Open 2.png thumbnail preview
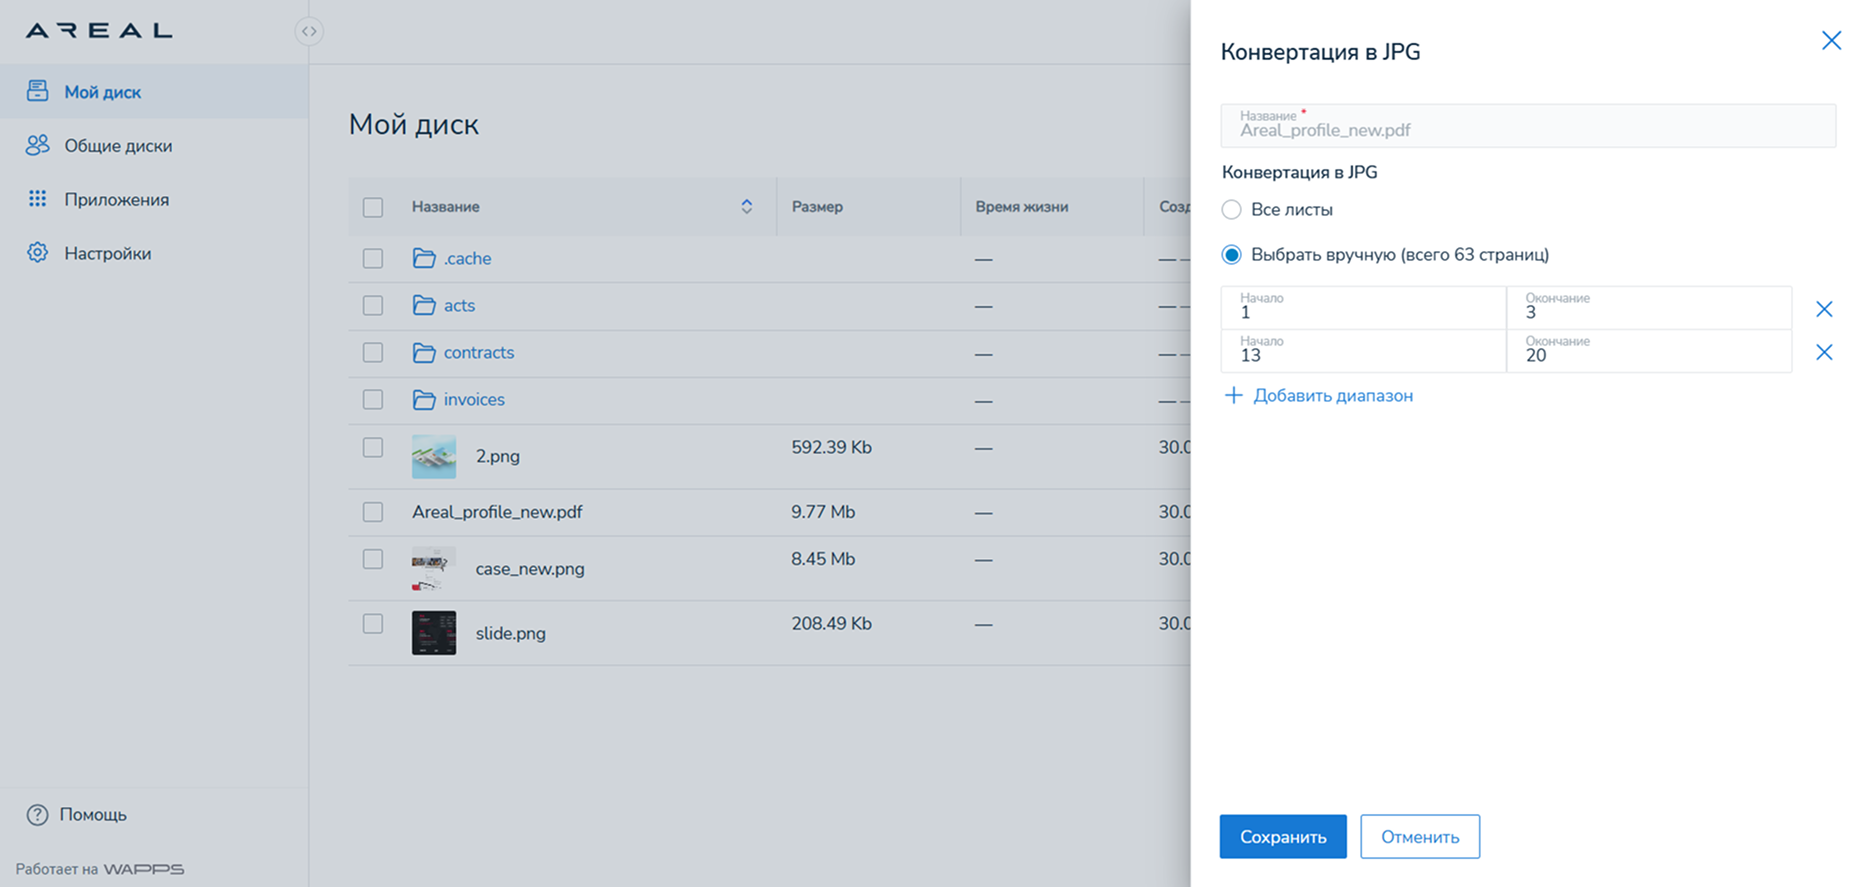Viewport: 1860px width, 887px height. (434, 456)
